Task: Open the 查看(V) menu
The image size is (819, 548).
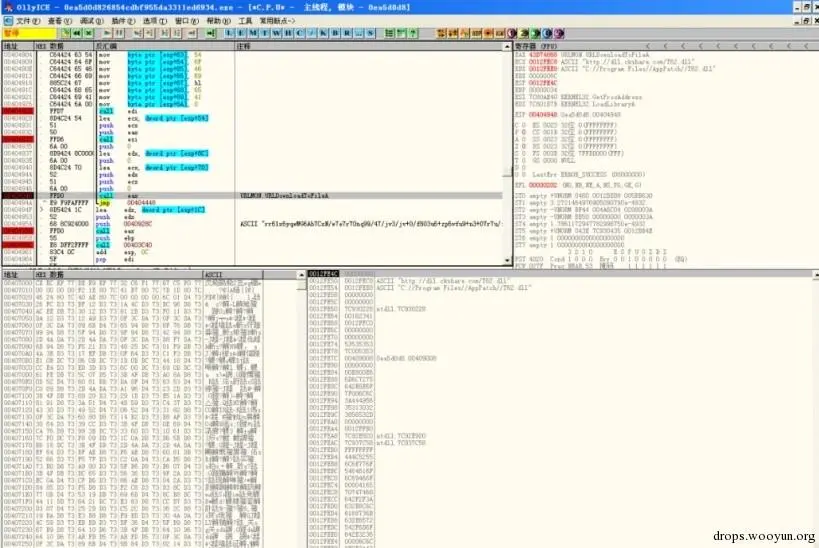Action: tap(60, 21)
